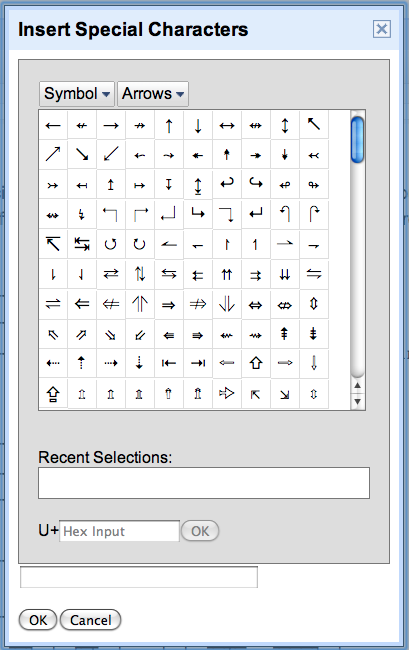Image resolution: width=409 pixels, height=650 pixels.
Task: Pick the tab symbol with two barred arrows
Action: (x=82, y=244)
